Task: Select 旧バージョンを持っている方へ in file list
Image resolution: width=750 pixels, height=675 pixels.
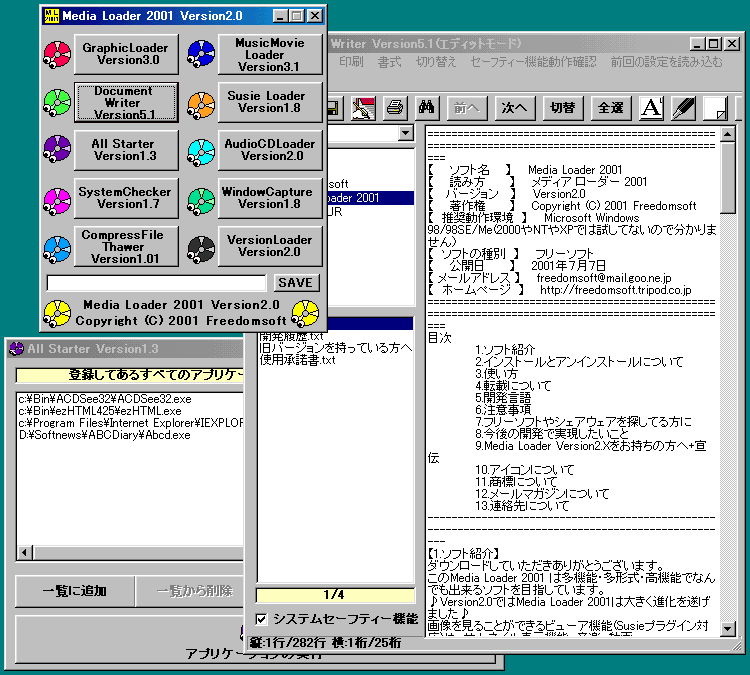Action: (335, 348)
